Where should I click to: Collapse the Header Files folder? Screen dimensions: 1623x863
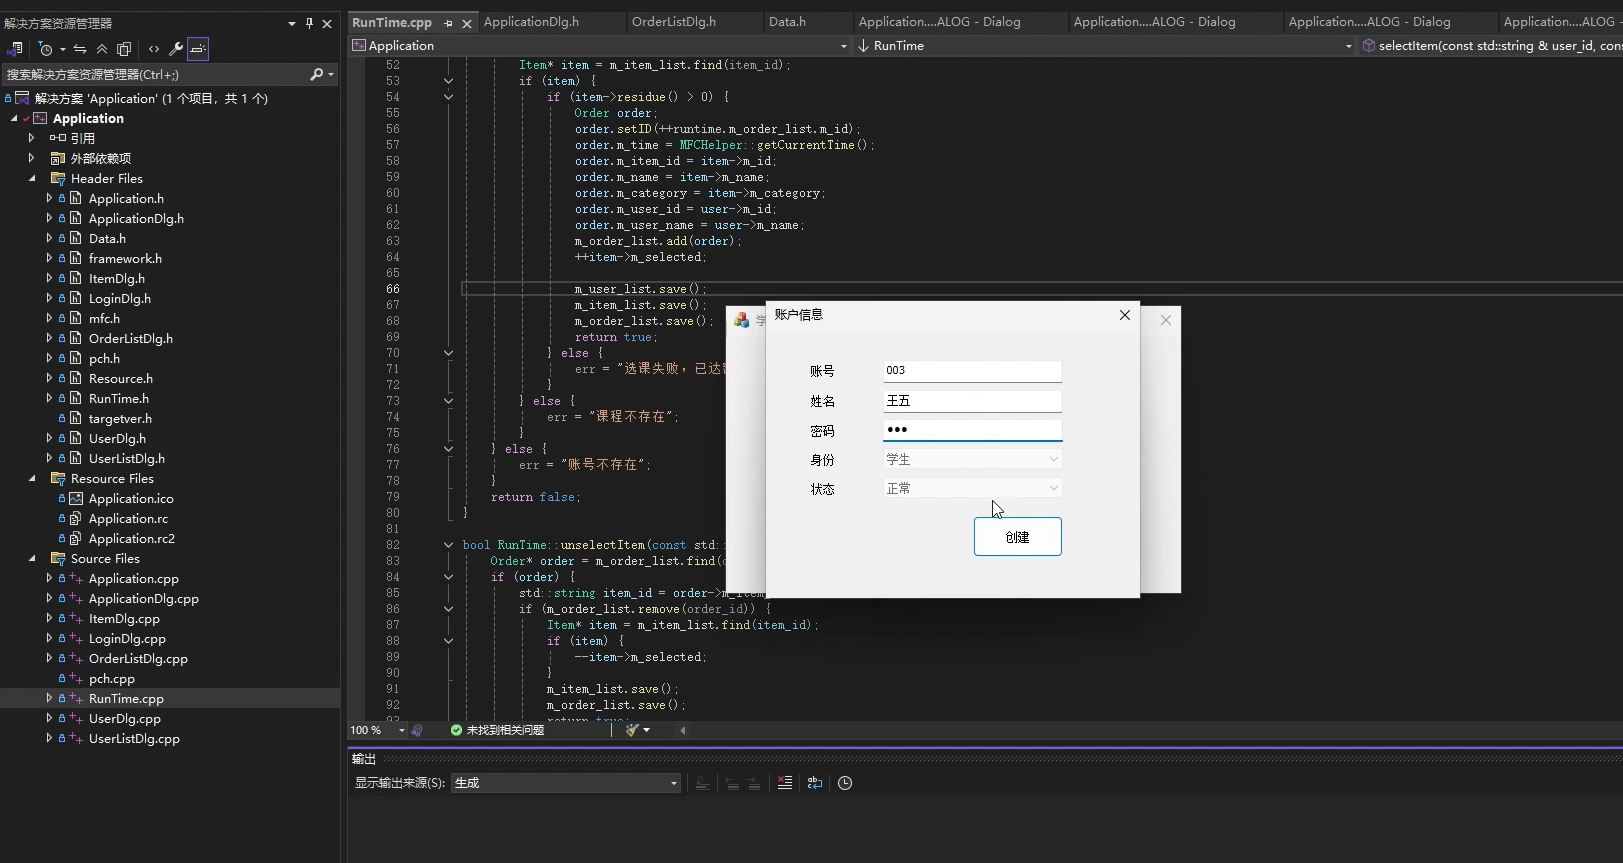tap(32, 178)
